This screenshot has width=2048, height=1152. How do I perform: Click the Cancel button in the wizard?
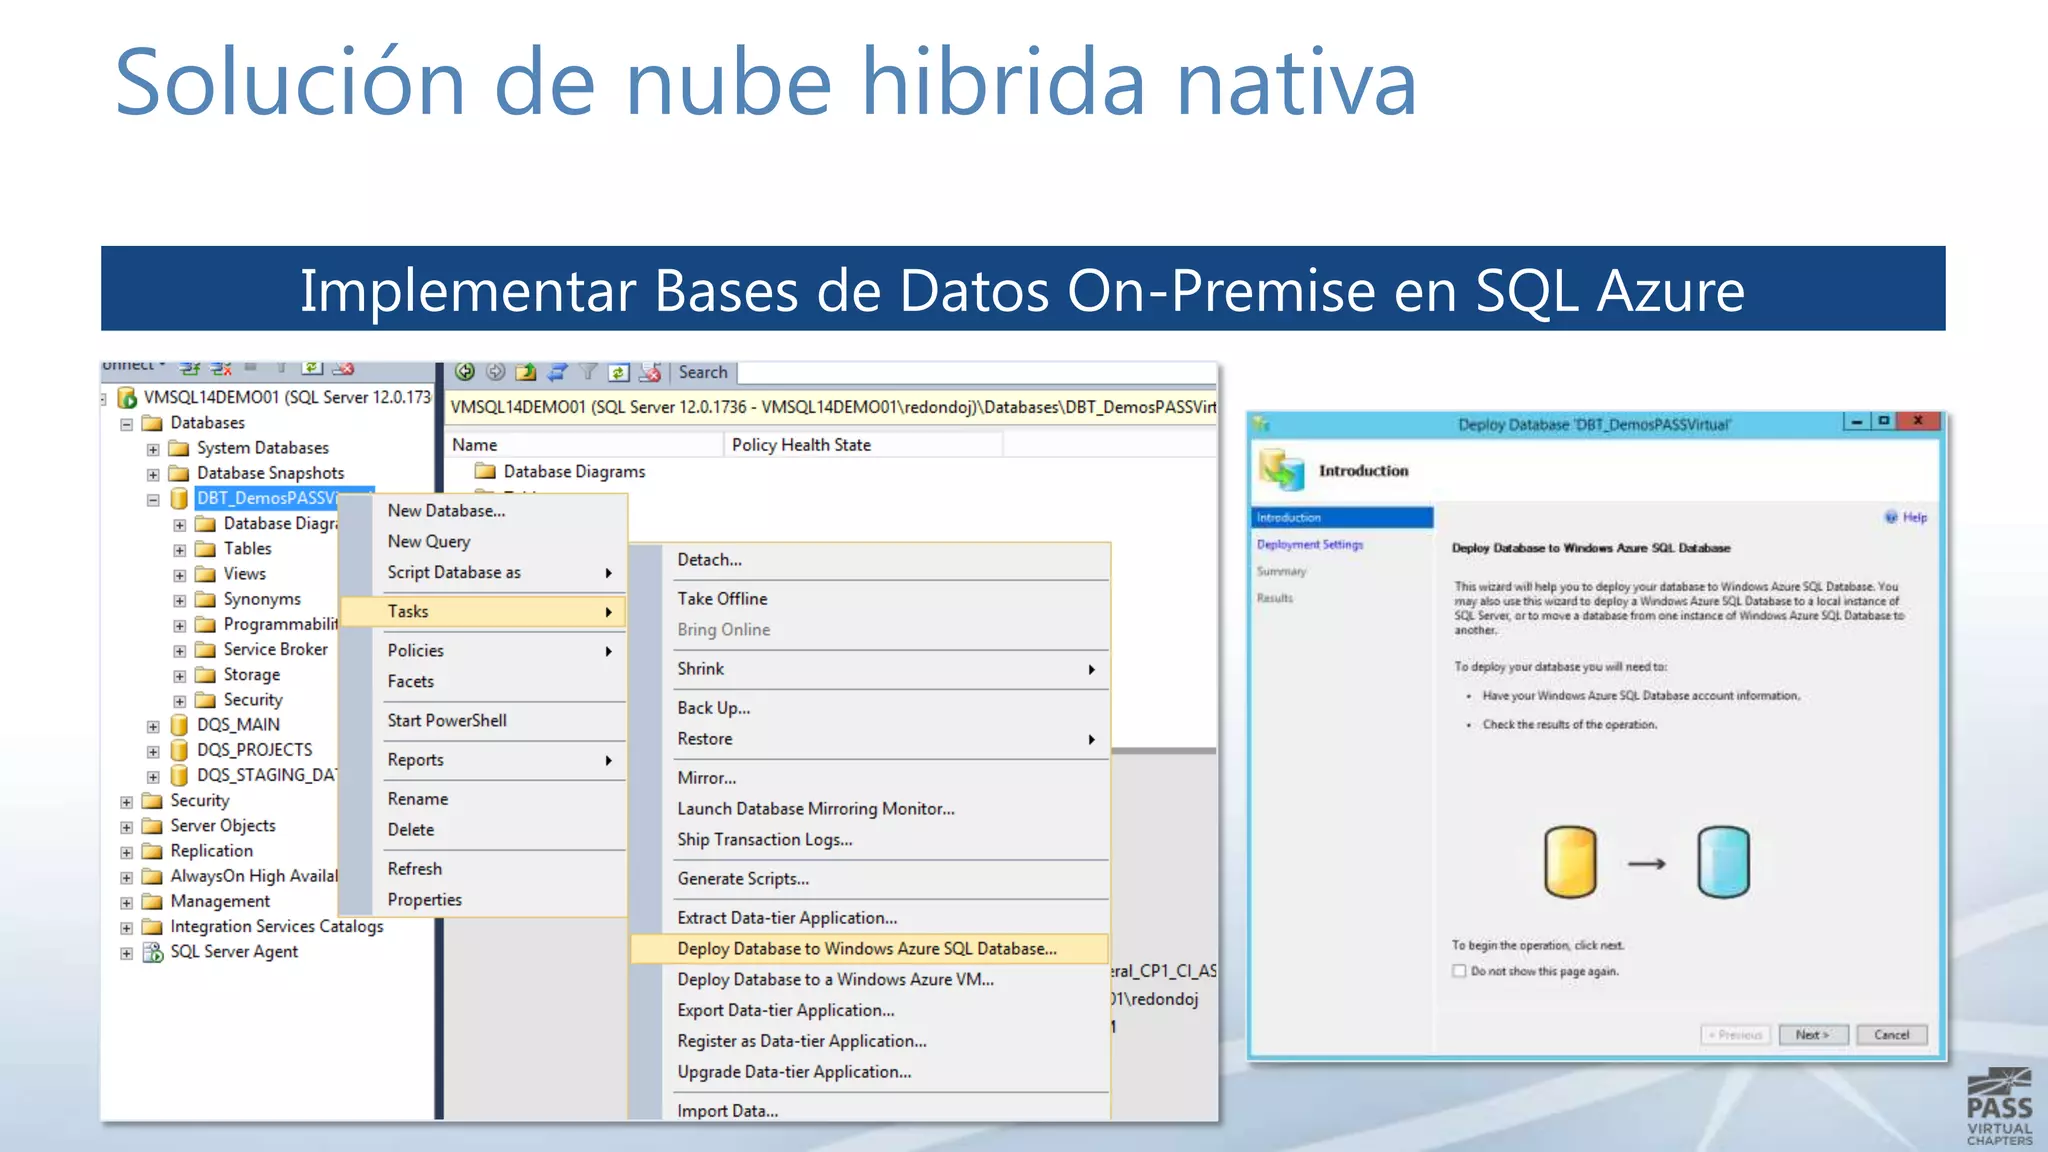[1891, 1035]
